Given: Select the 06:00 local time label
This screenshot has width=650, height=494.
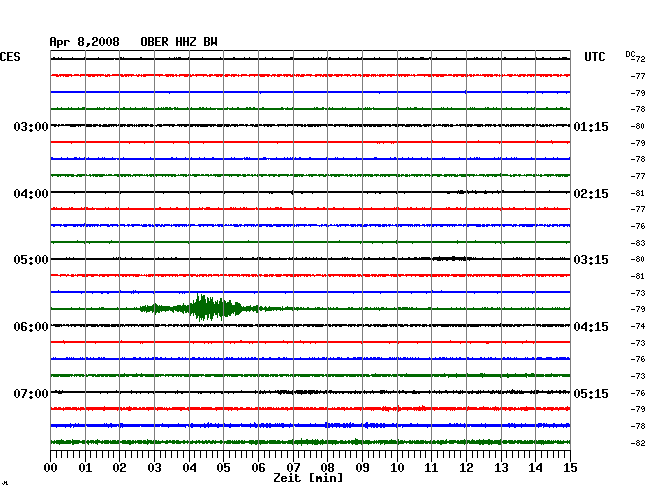Looking at the screenshot, I should pyautogui.click(x=31, y=327).
